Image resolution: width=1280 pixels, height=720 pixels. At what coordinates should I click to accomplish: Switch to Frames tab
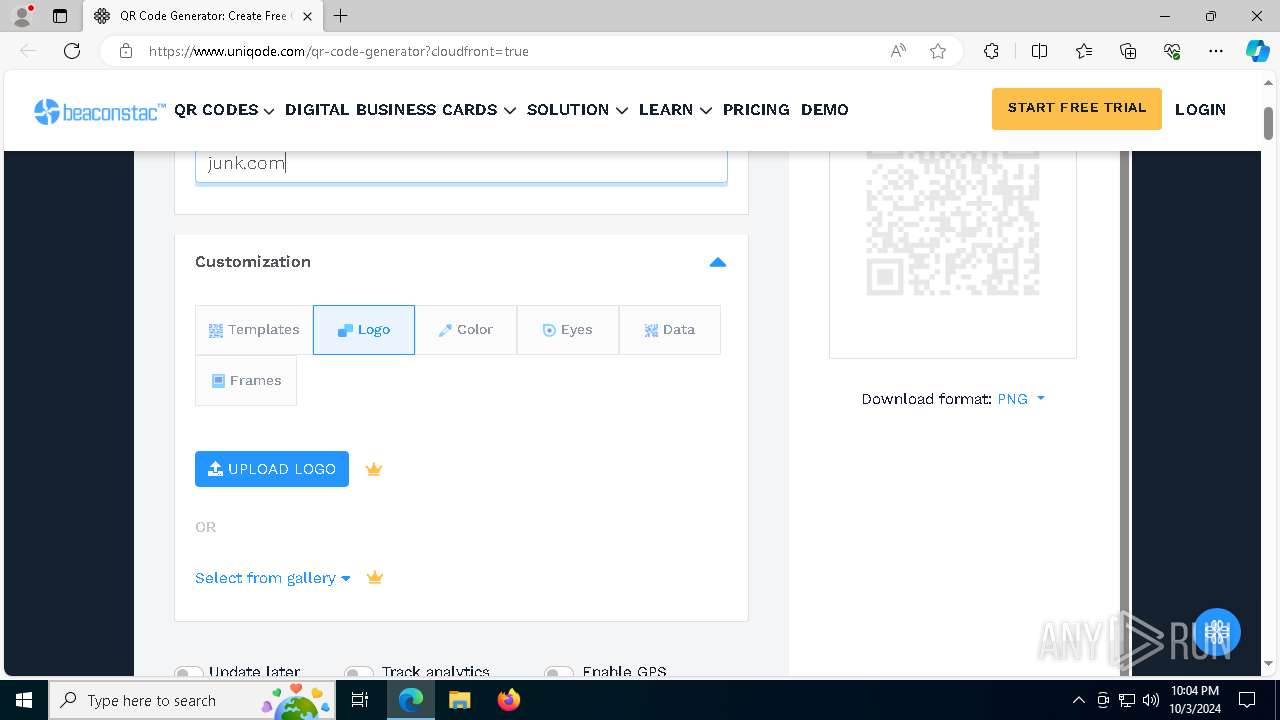246,381
